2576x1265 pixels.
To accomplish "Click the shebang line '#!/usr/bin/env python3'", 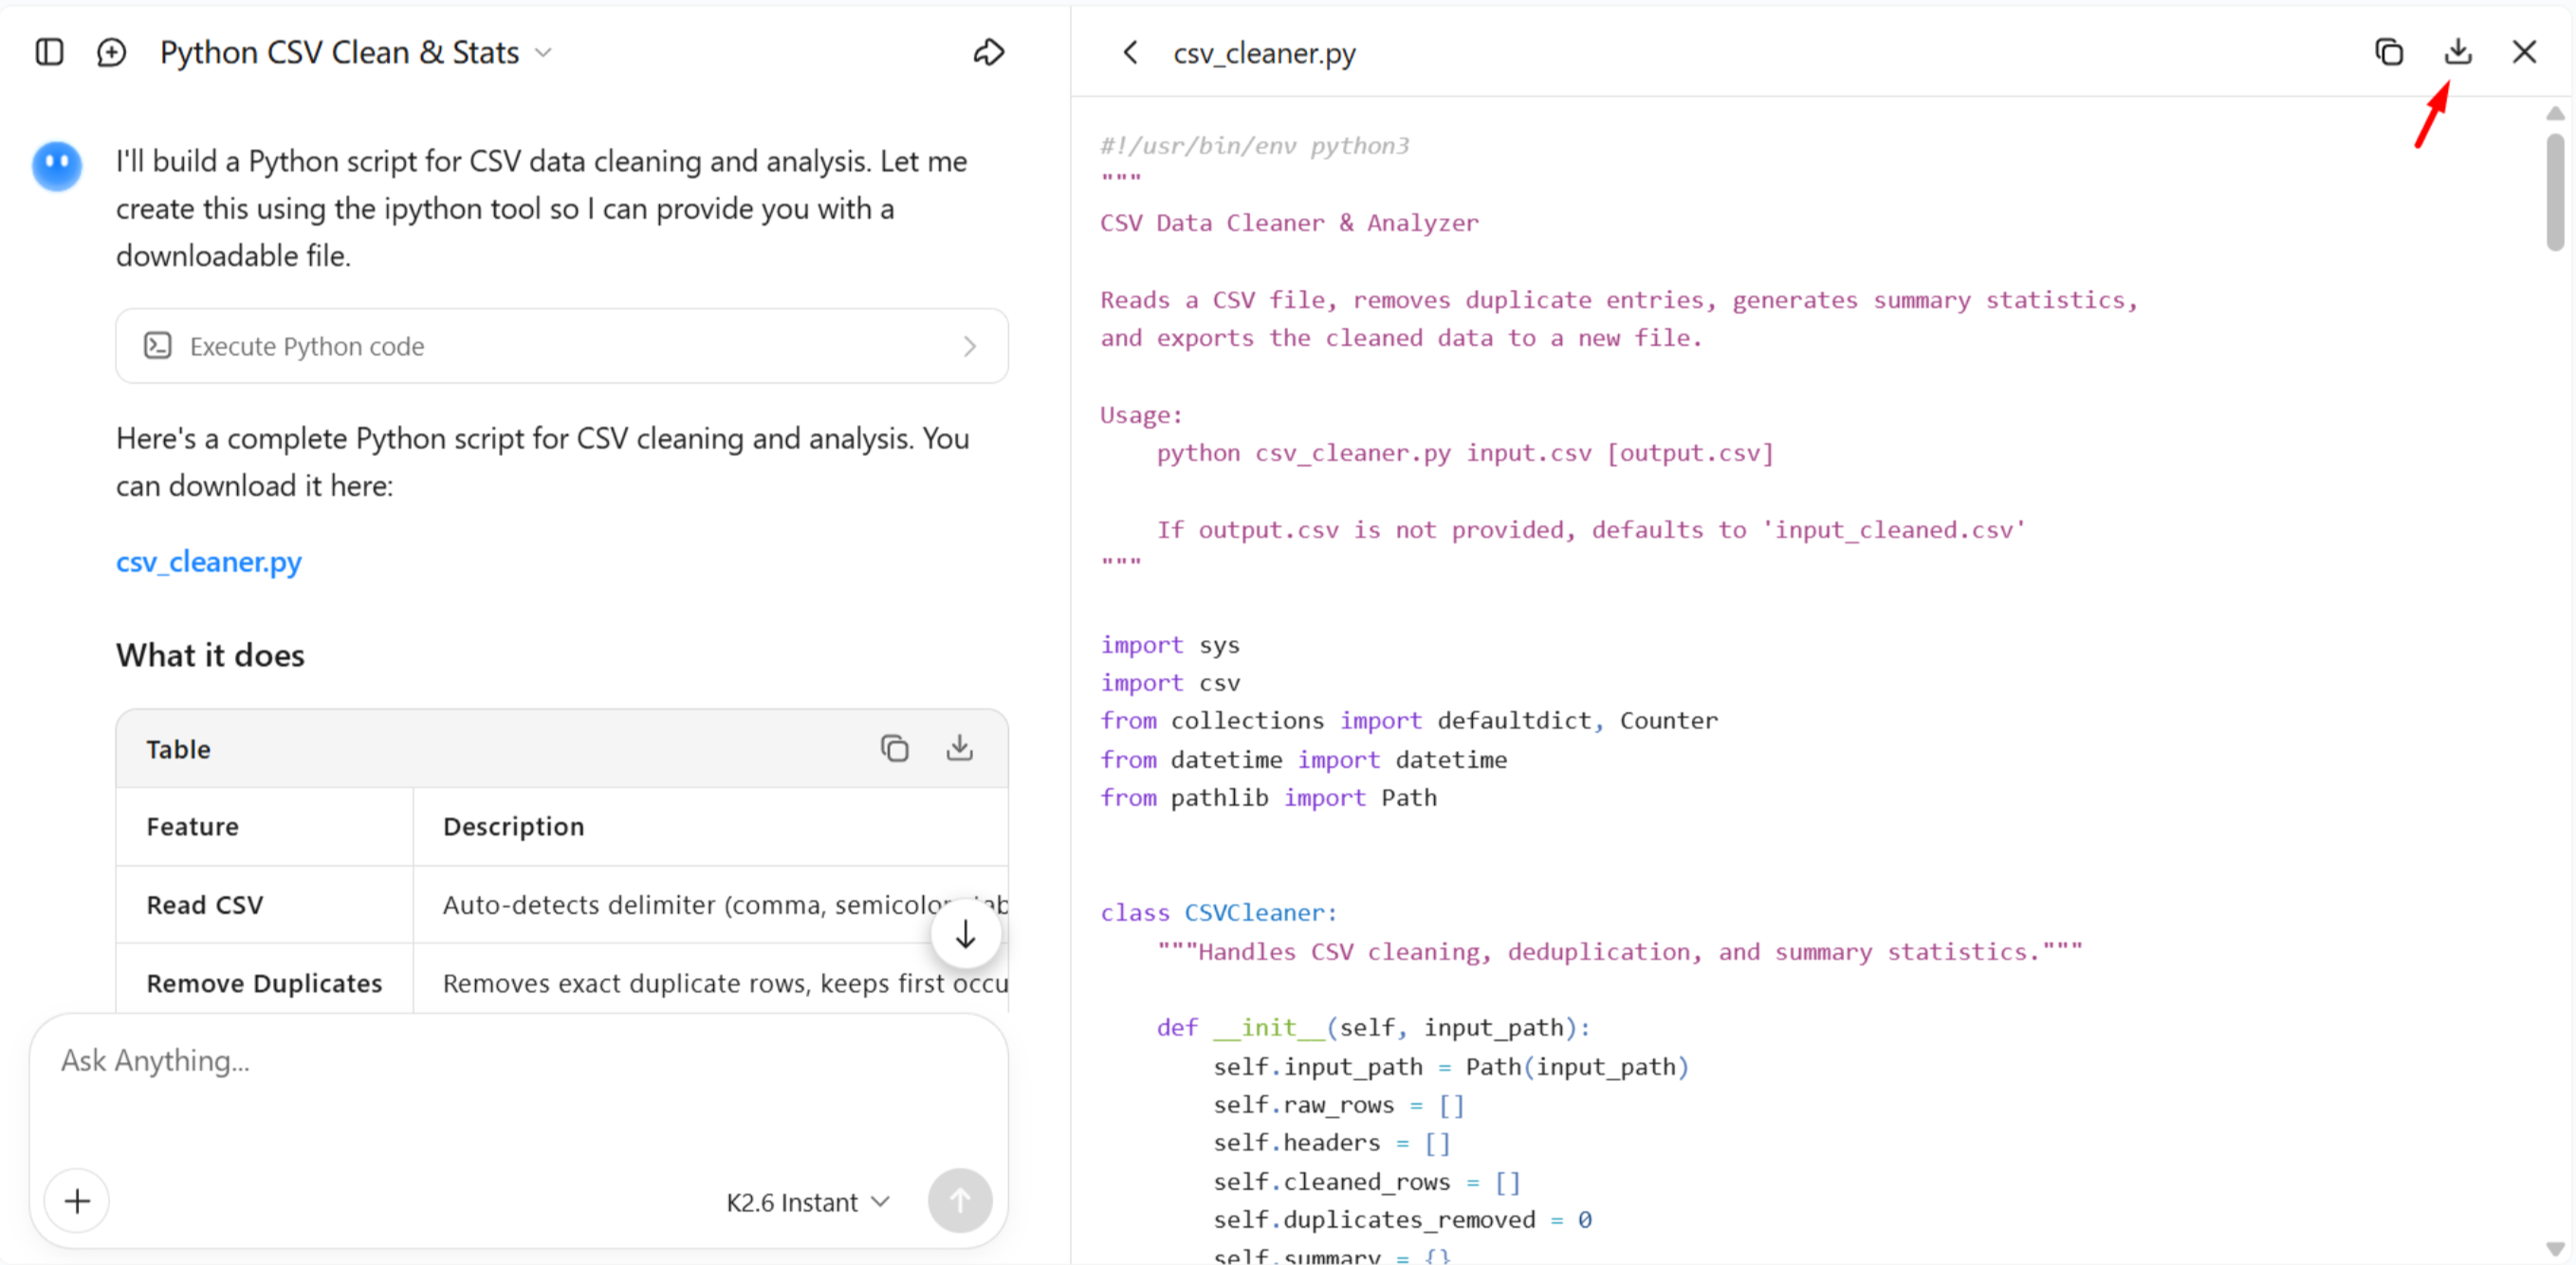I will (x=1255, y=146).
